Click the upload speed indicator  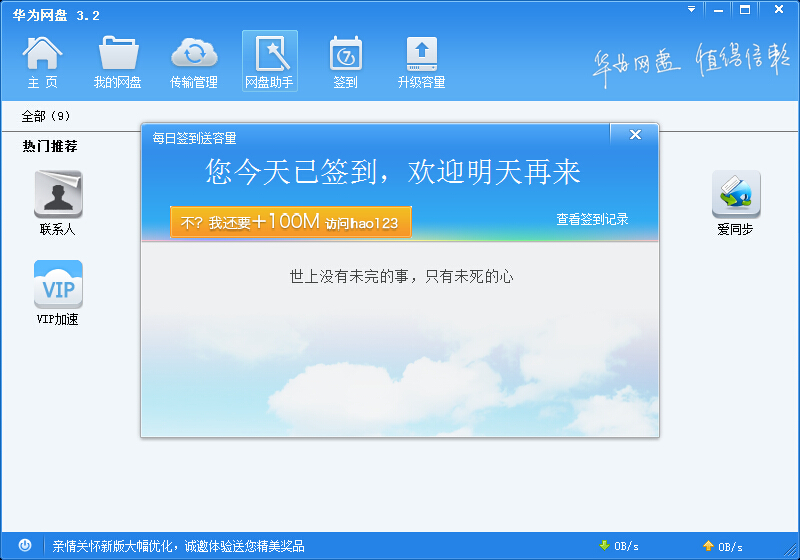722,546
